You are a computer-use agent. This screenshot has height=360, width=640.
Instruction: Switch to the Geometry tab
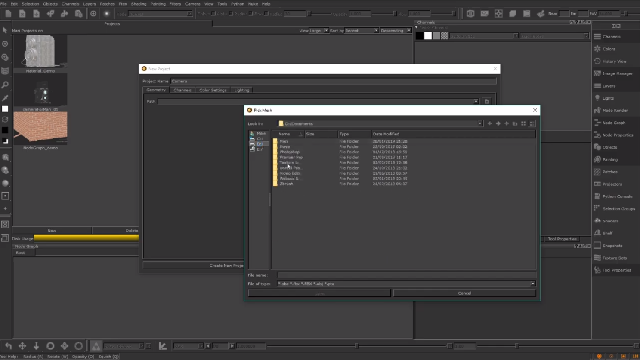point(156,90)
